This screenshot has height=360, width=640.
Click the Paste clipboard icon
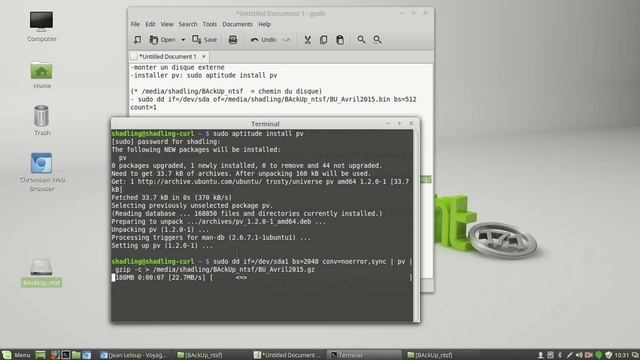tap(340, 40)
